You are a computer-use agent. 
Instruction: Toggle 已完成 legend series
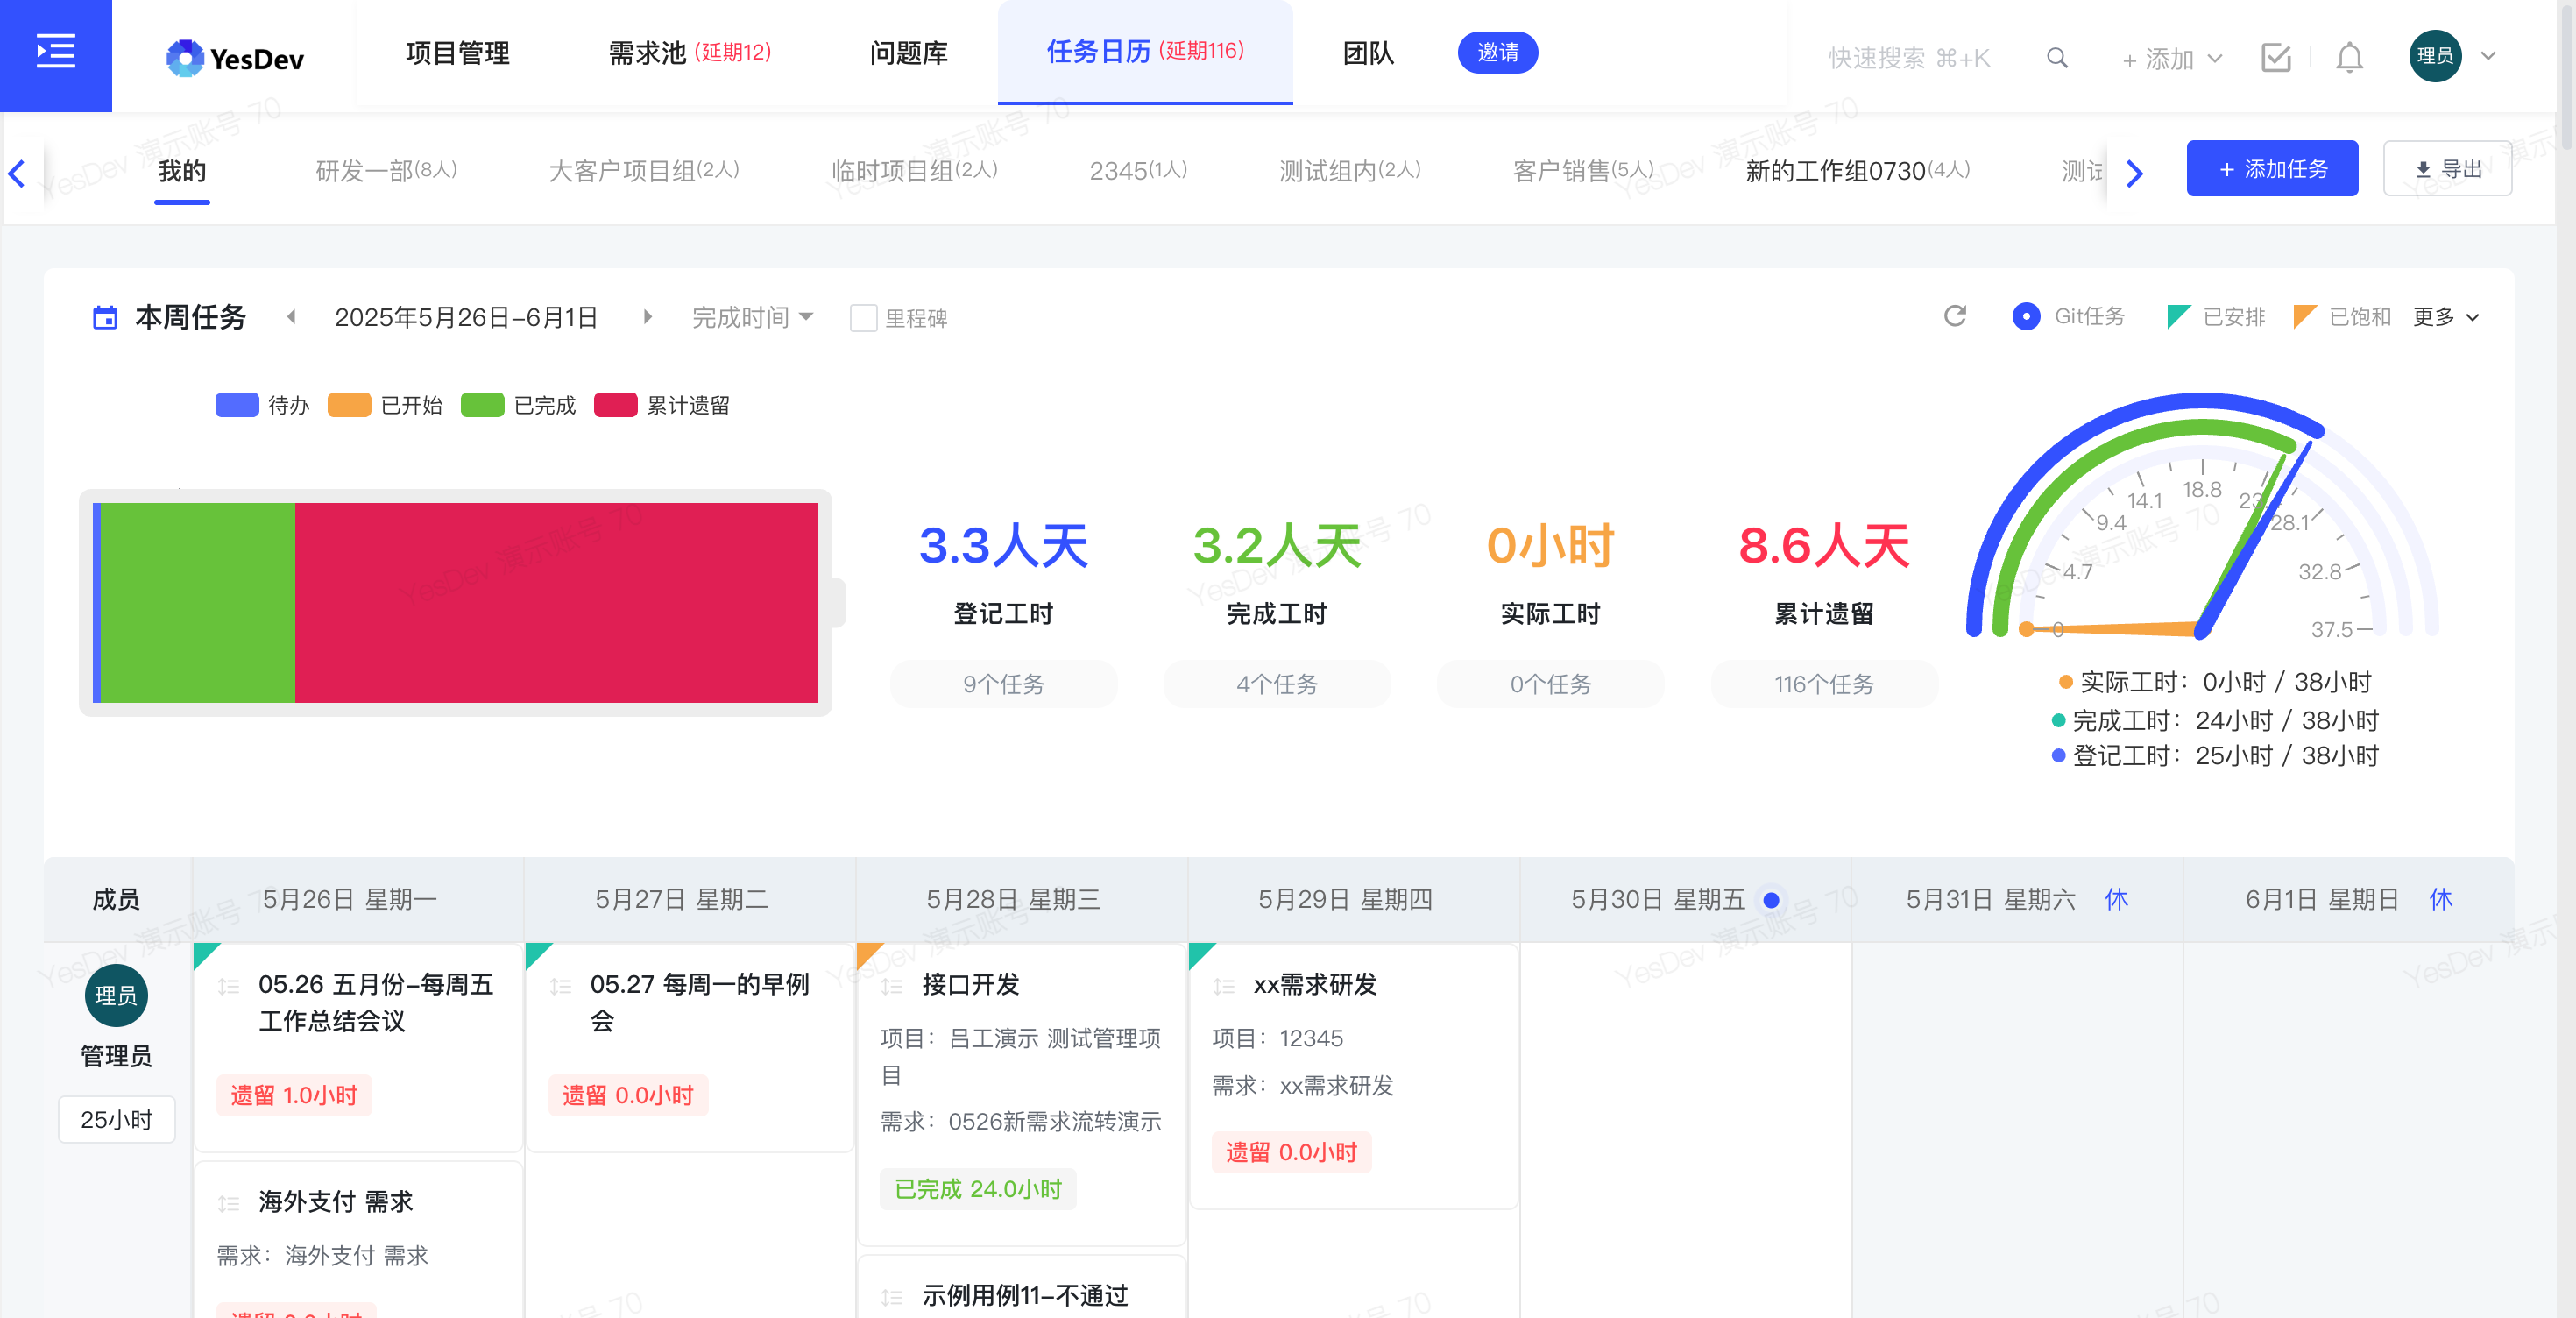click(519, 405)
